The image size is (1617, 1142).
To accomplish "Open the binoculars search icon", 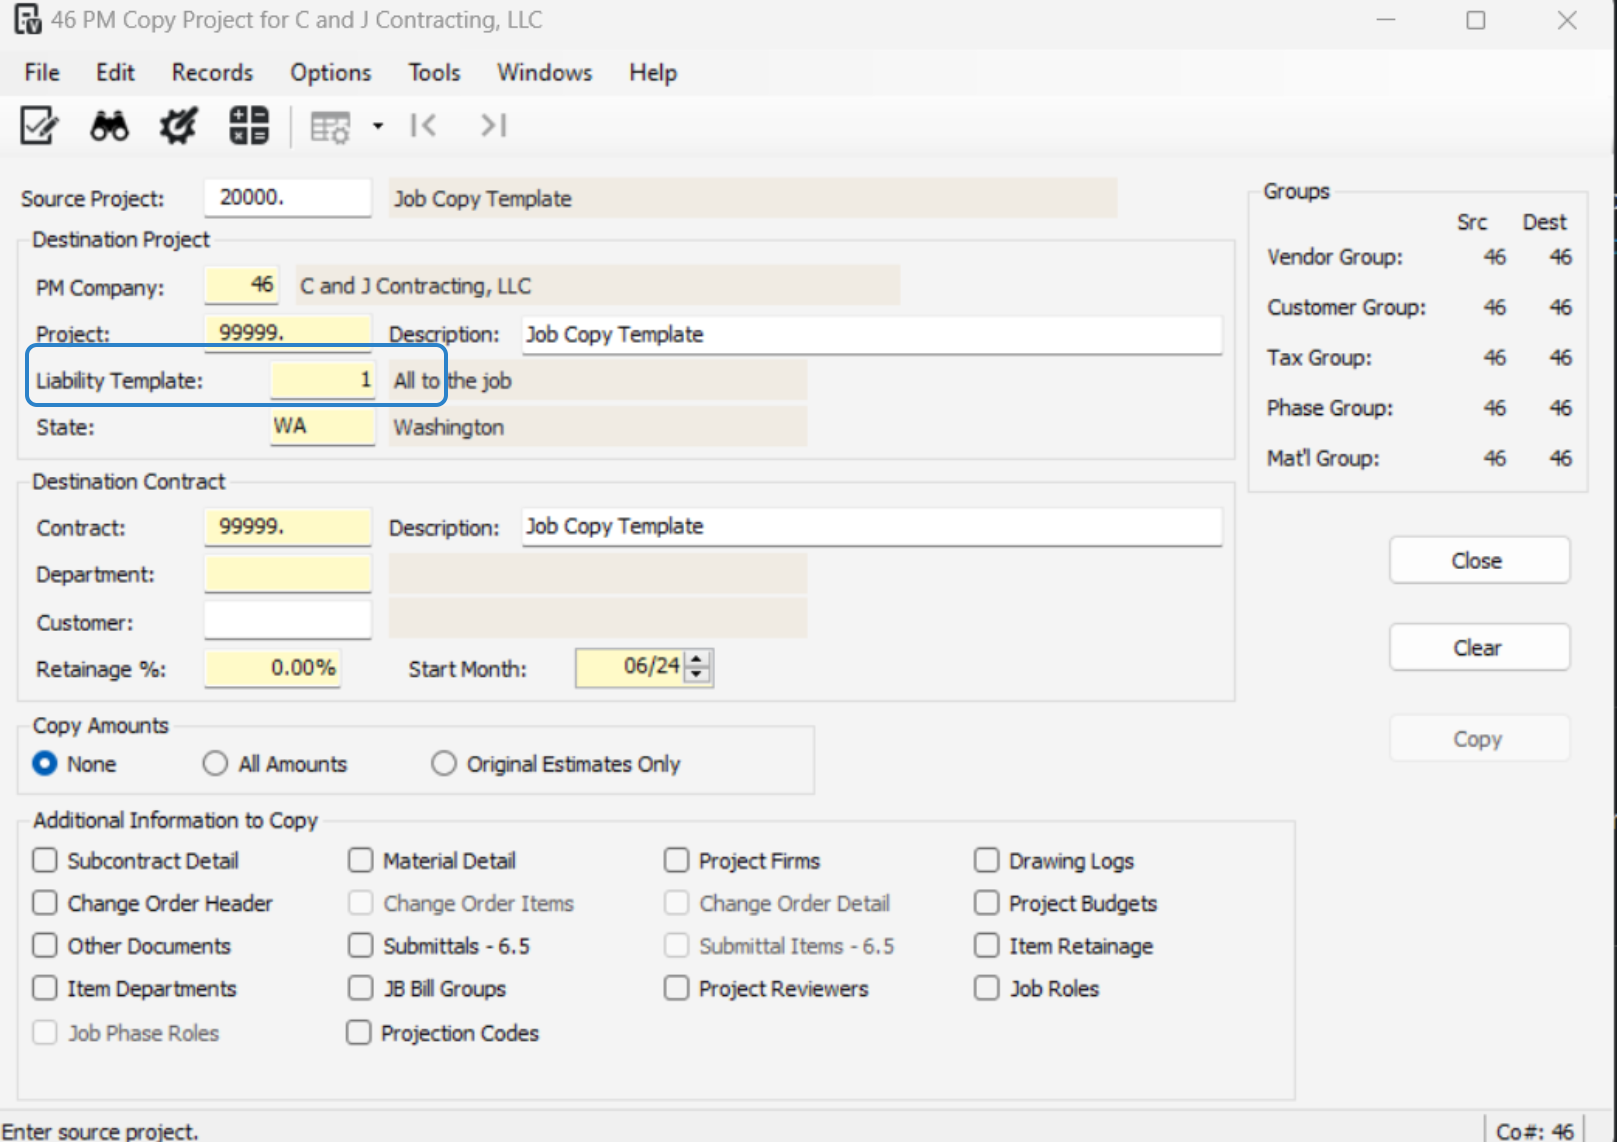I will point(109,126).
